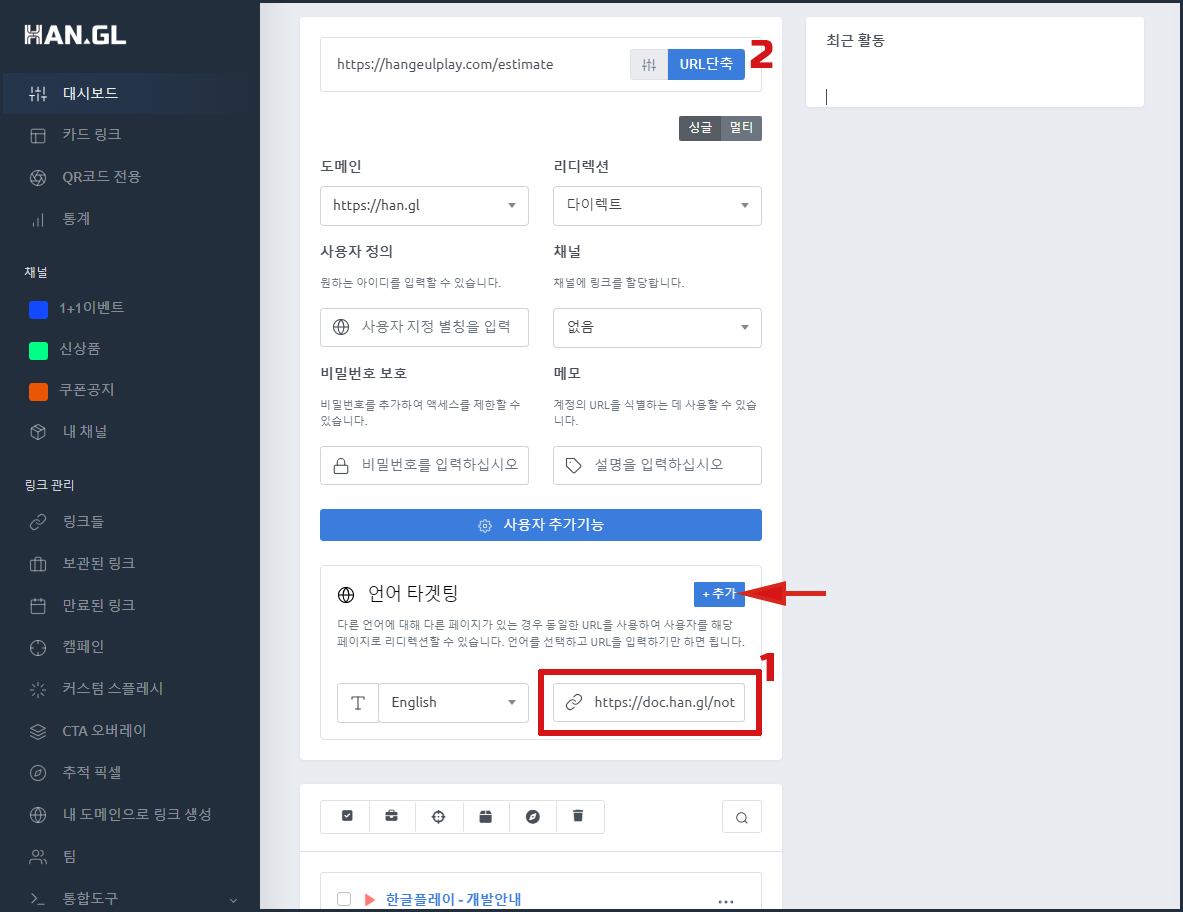1183x912 pixels.
Task: Click the 사용자 추가기능 button
Action: click(541, 525)
